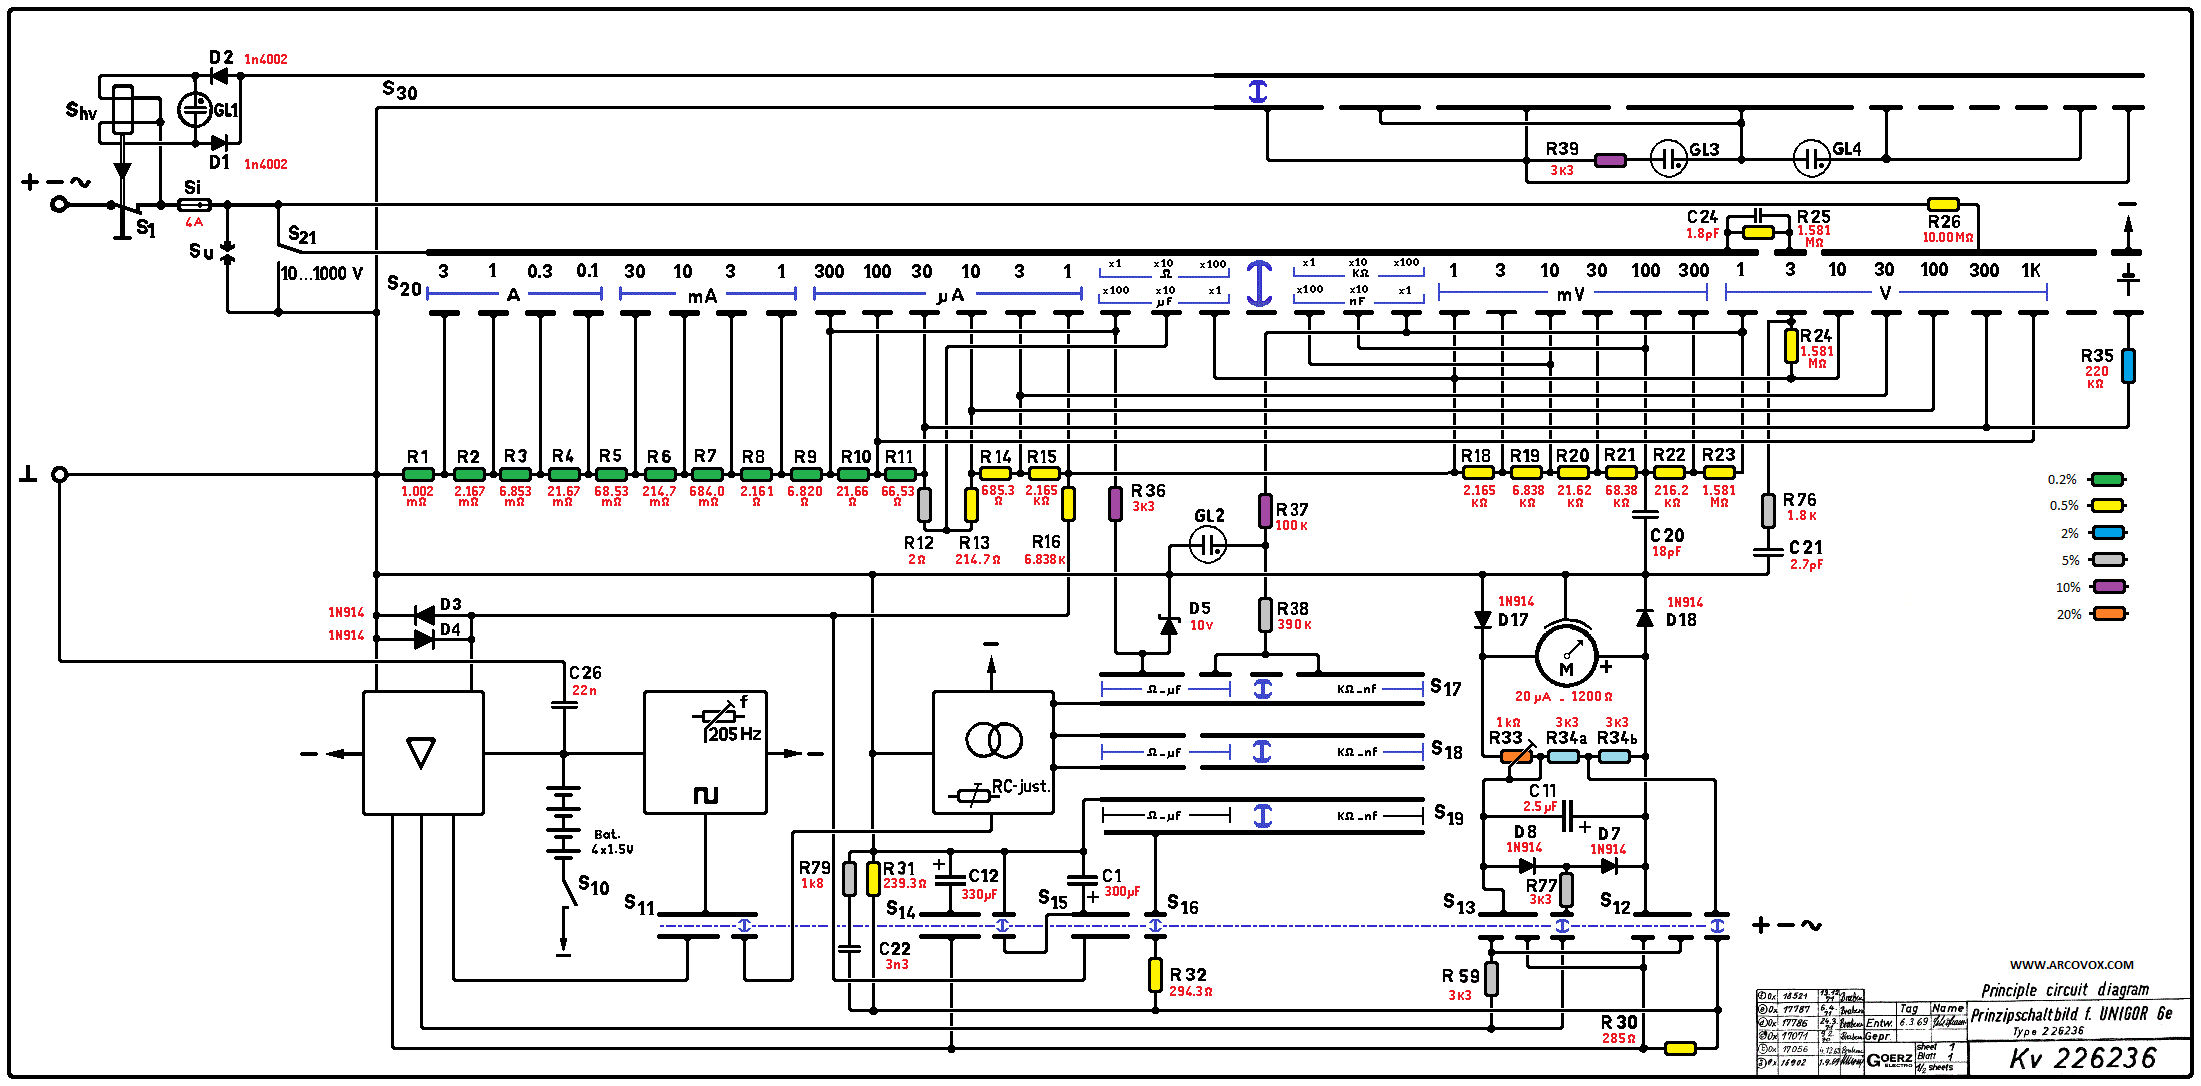Click the GL2 glow lamp symbol
Screen dimensions: 2201x1086
click(x=1208, y=545)
